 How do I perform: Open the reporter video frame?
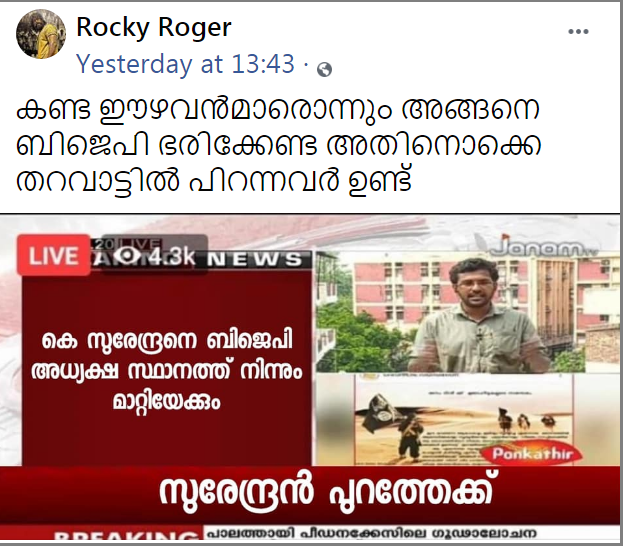pos(467,312)
